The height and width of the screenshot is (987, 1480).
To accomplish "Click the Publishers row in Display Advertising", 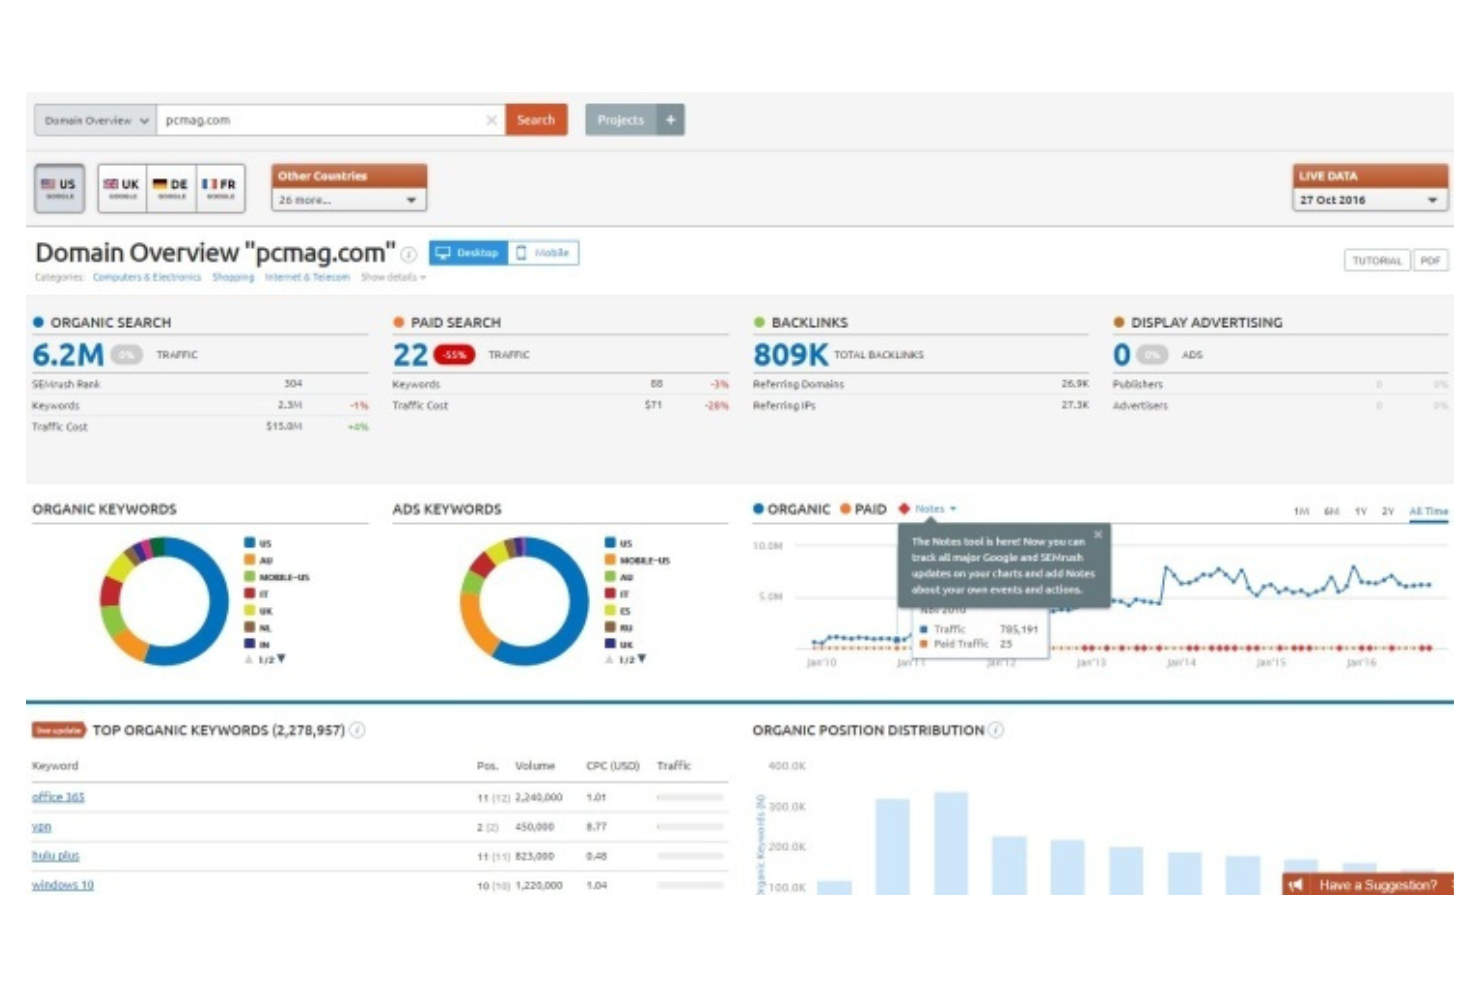I will coord(1280,384).
